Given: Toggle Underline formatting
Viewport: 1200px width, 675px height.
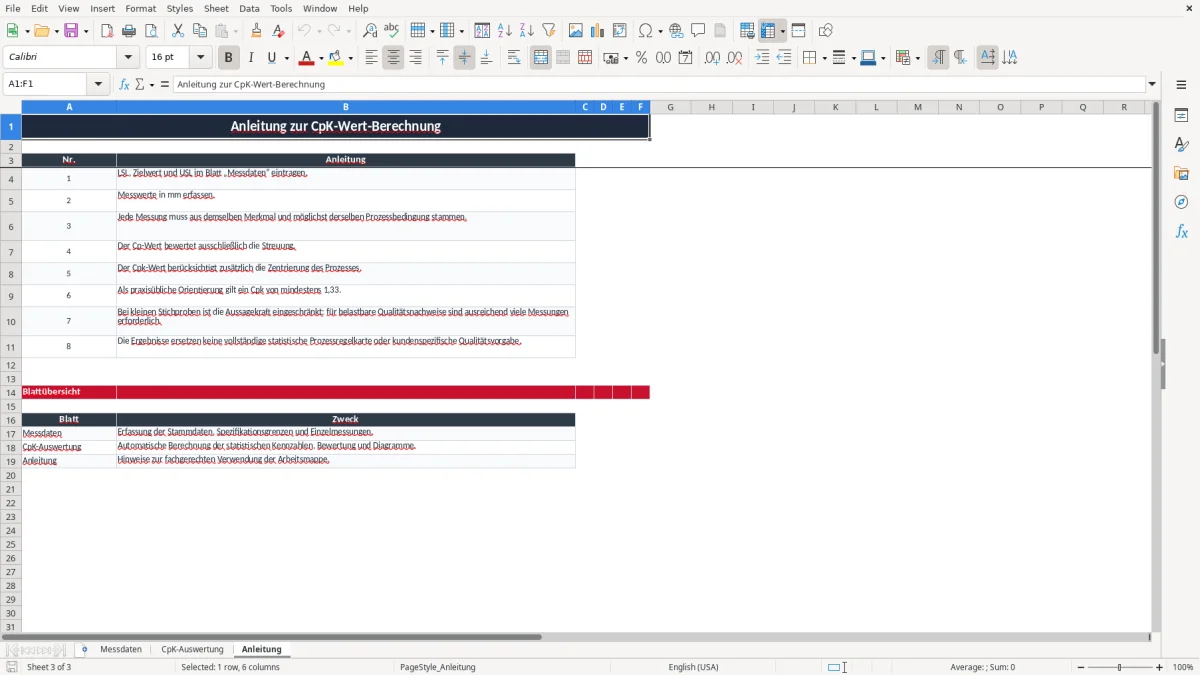Looking at the screenshot, I should (271, 58).
